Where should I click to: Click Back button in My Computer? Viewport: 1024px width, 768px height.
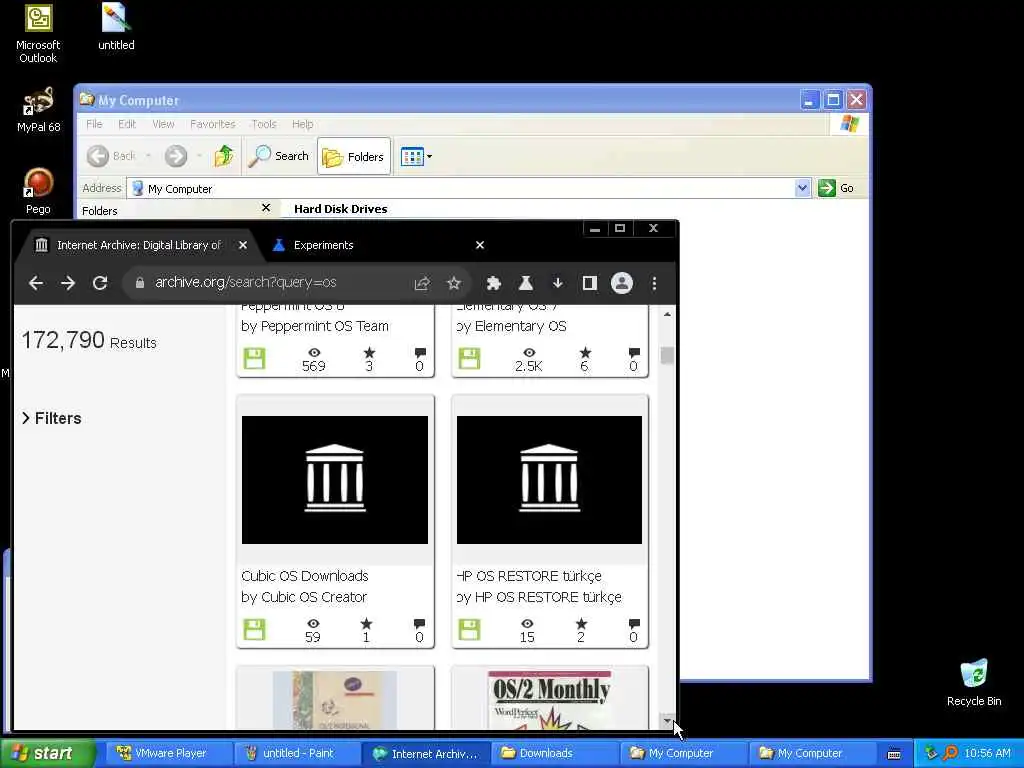click(112, 156)
